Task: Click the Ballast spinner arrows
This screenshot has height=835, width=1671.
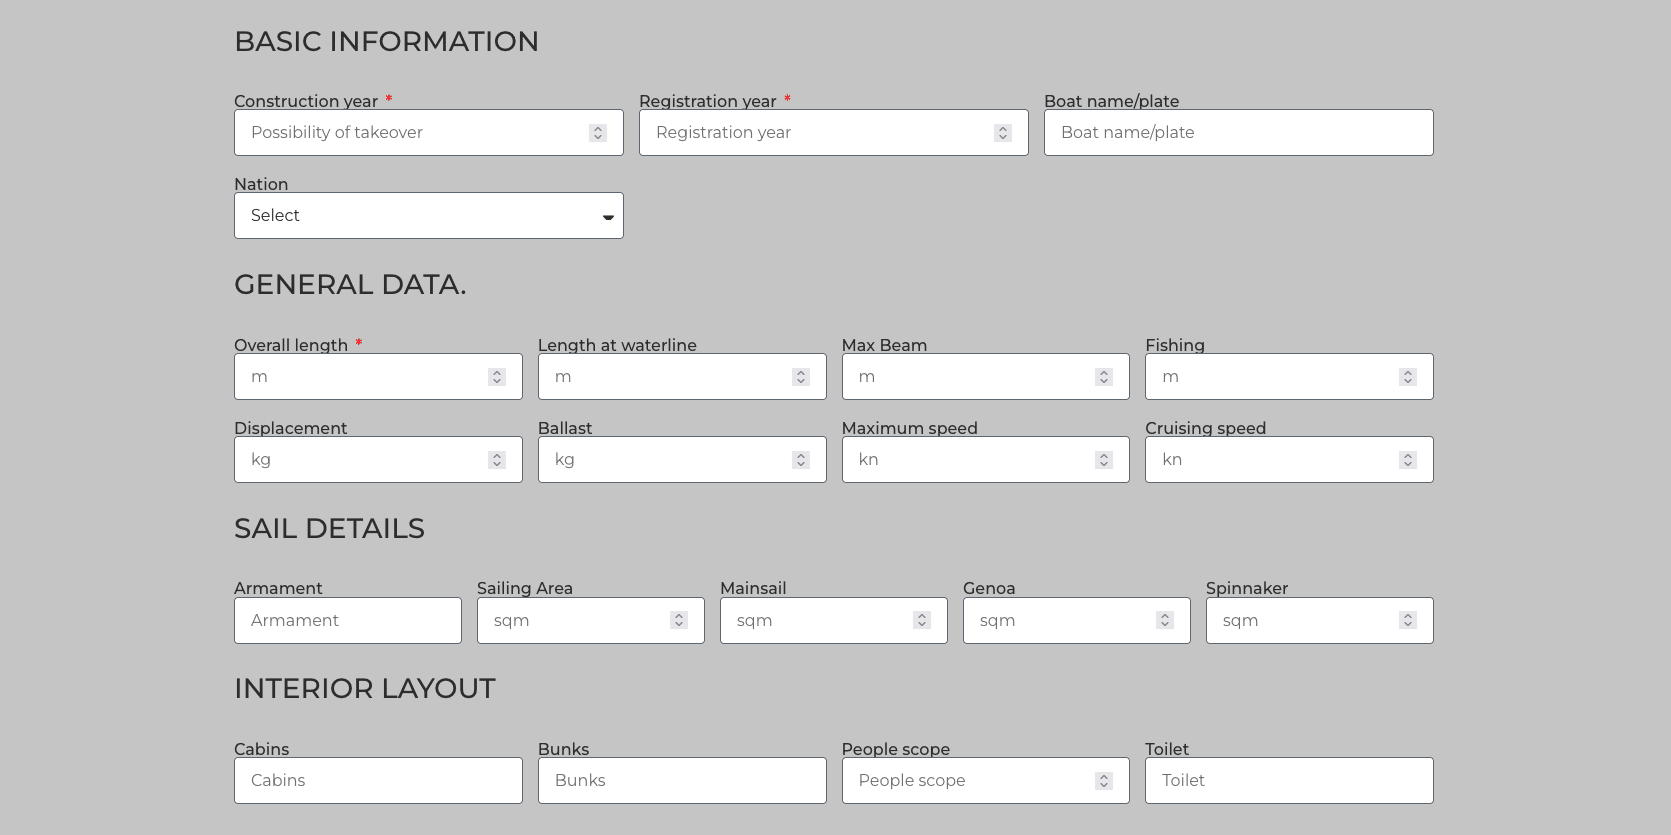Action: coord(801,460)
